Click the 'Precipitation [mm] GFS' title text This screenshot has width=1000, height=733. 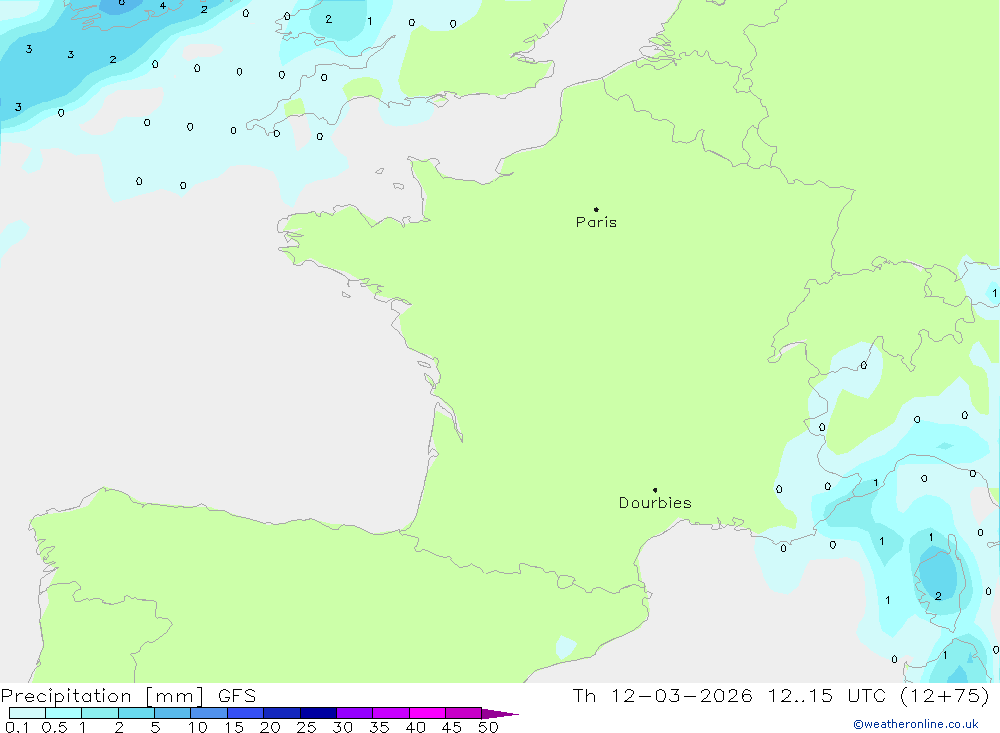[x=128, y=695]
